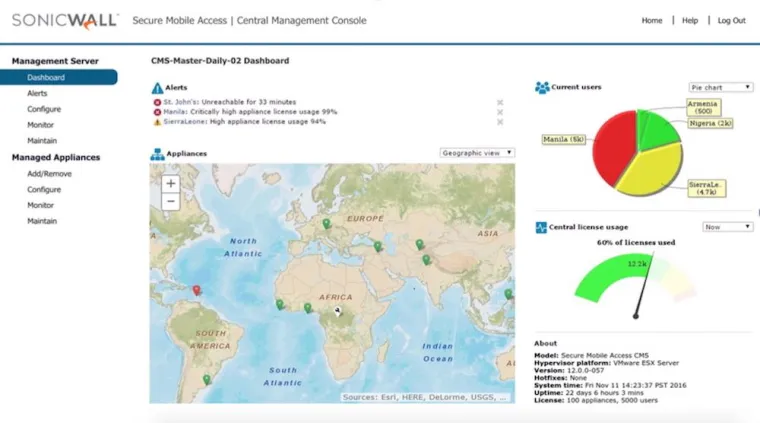Open the Help link

[690, 20]
